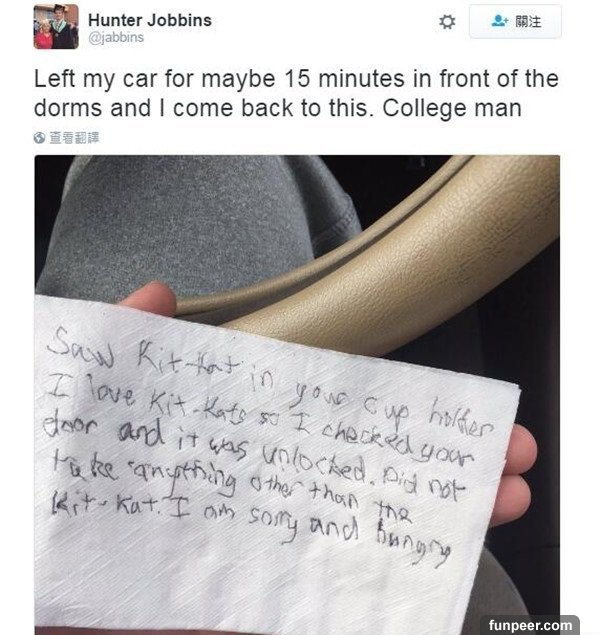This screenshot has height=635, width=600.
Task: Click the "Saw Kit-Kat" handwritten line
Action: tap(144, 354)
